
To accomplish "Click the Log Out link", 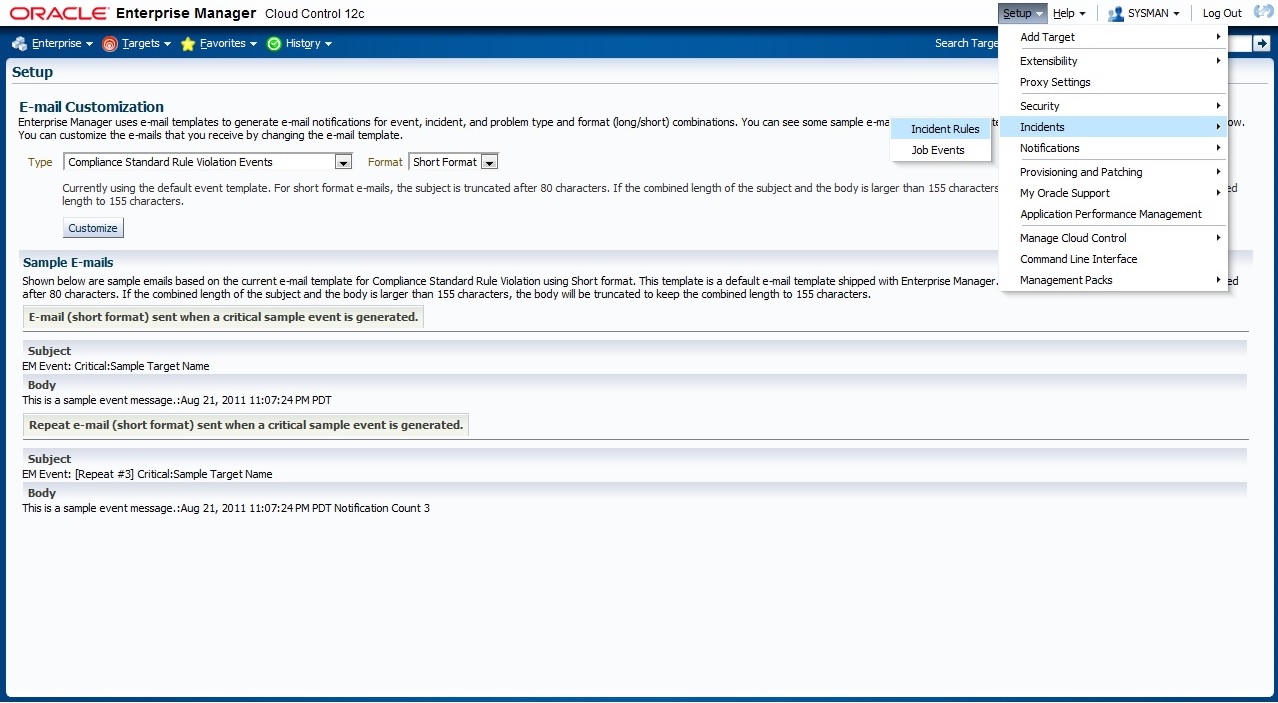I will coord(1221,14).
